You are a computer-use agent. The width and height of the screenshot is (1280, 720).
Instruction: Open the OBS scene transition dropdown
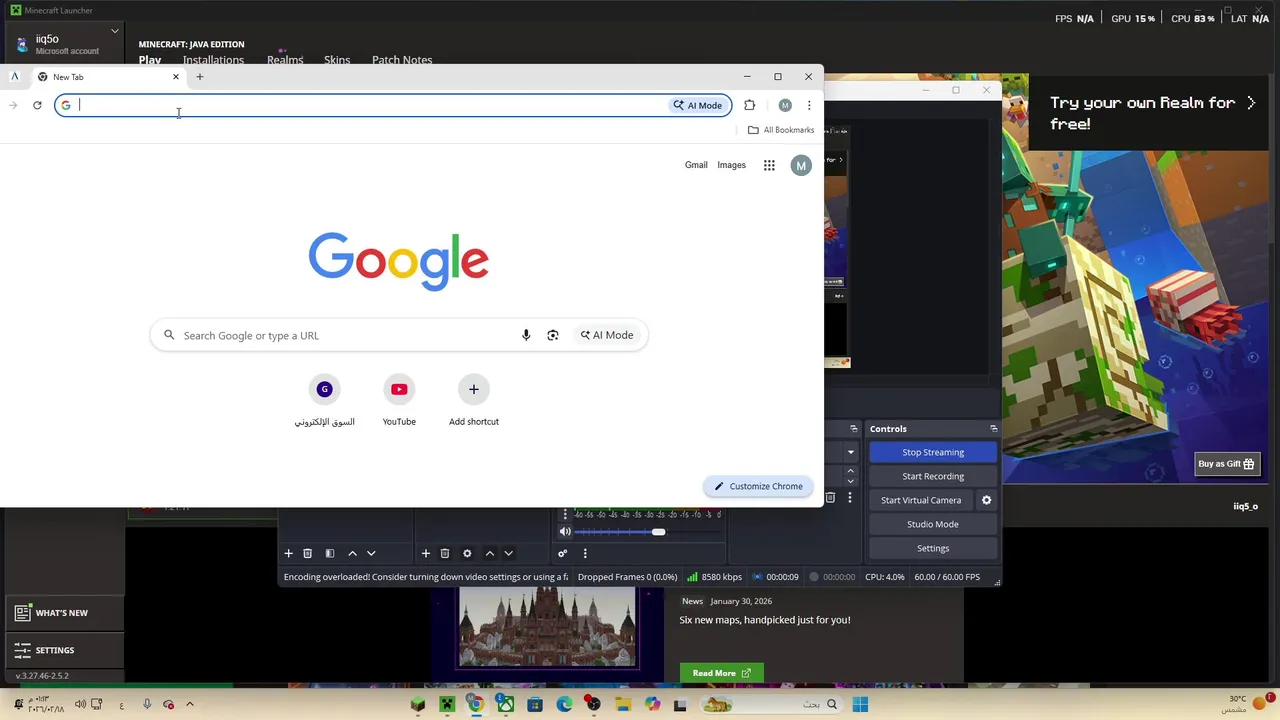pyautogui.click(x=850, y=452)
